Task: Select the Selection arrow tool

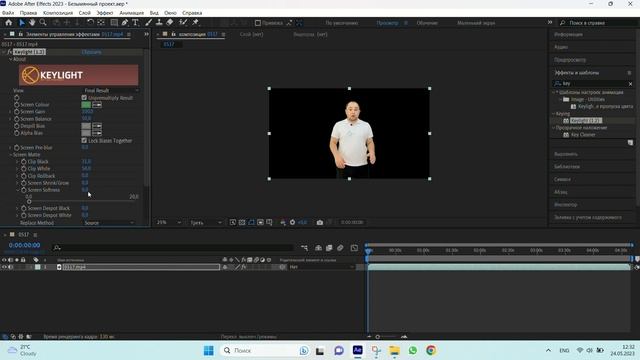Action: (22, 23)
